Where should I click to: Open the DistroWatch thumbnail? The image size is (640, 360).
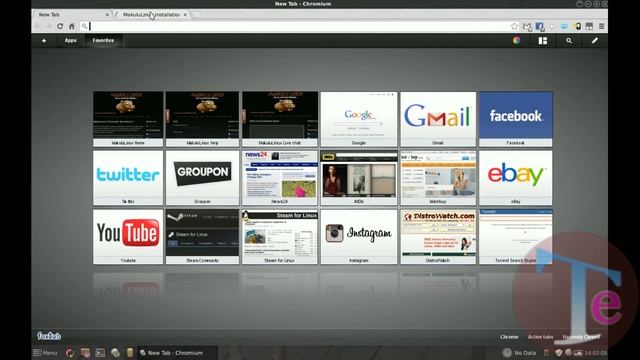click(438, 236)
